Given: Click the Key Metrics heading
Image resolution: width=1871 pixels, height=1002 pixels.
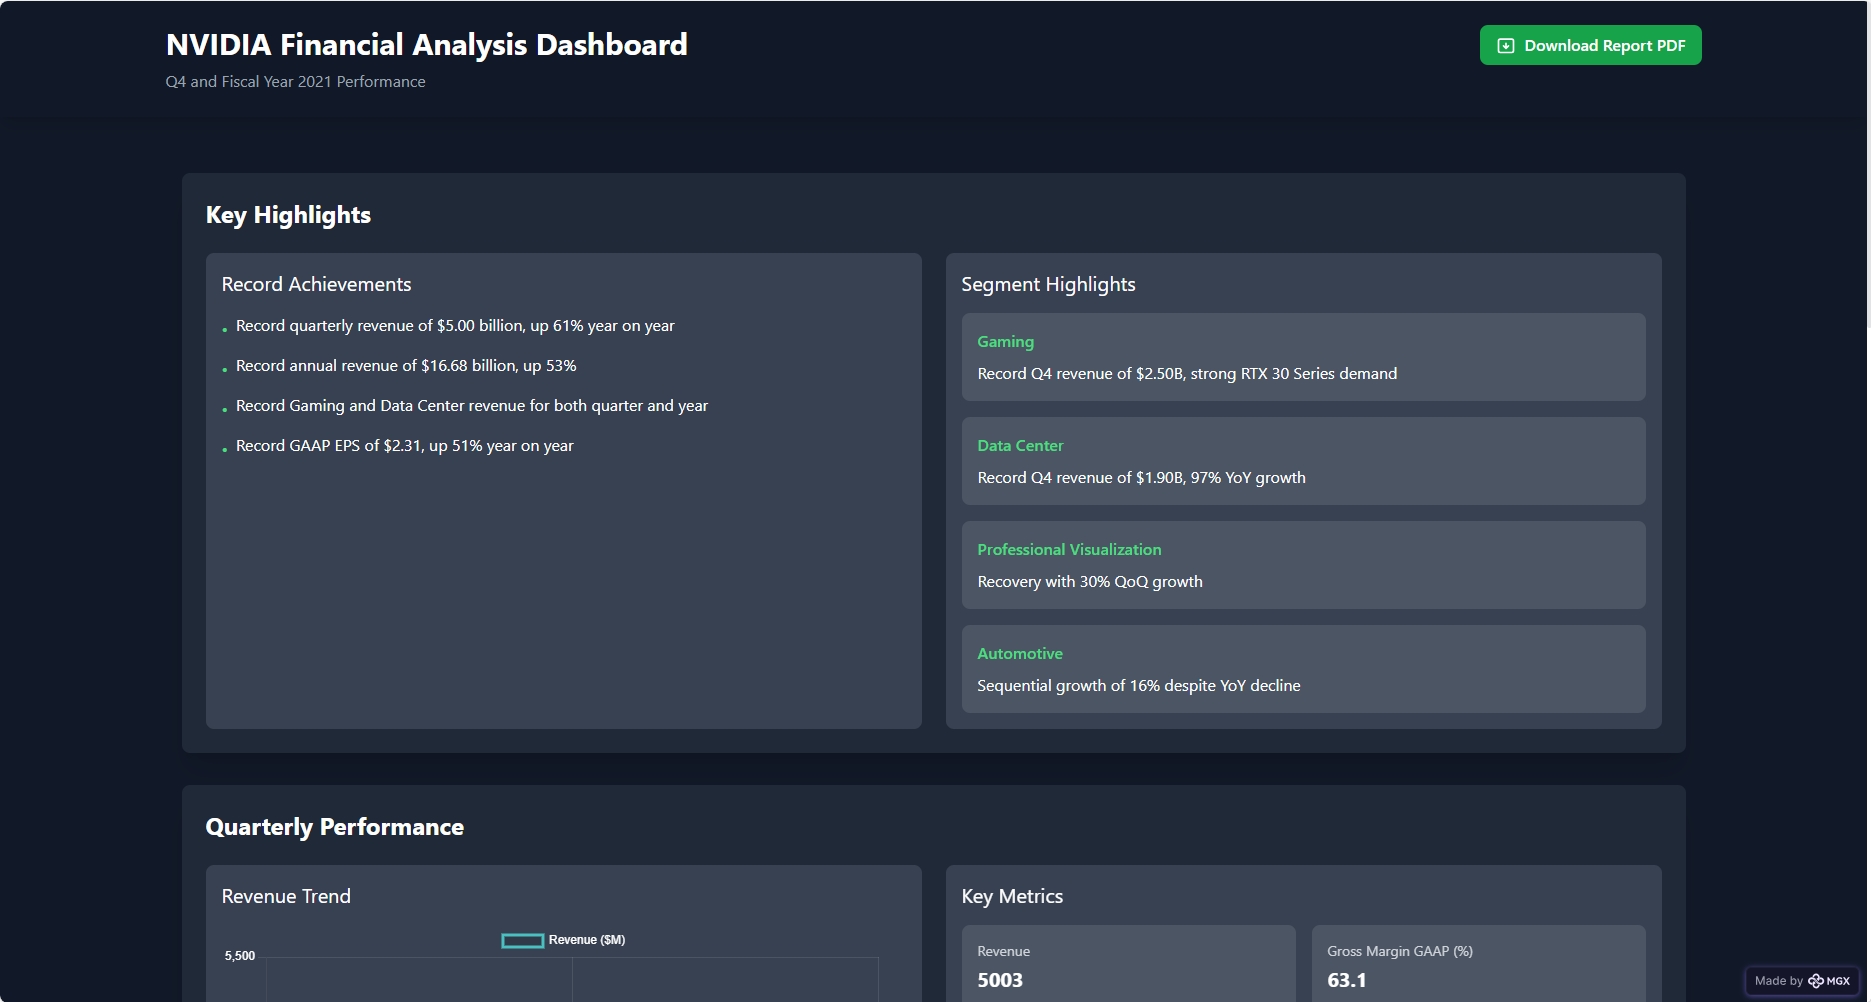Looking at the screenshot, I should (x=1012, y=896).
